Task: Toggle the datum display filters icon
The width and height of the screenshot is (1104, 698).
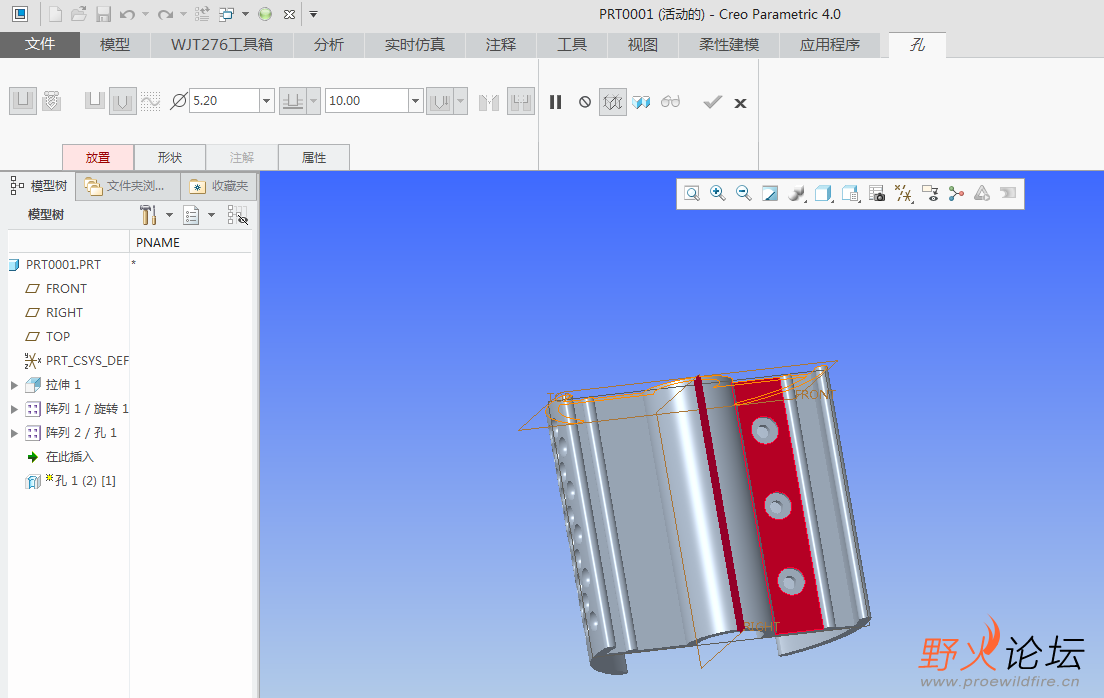Action: 903,193
